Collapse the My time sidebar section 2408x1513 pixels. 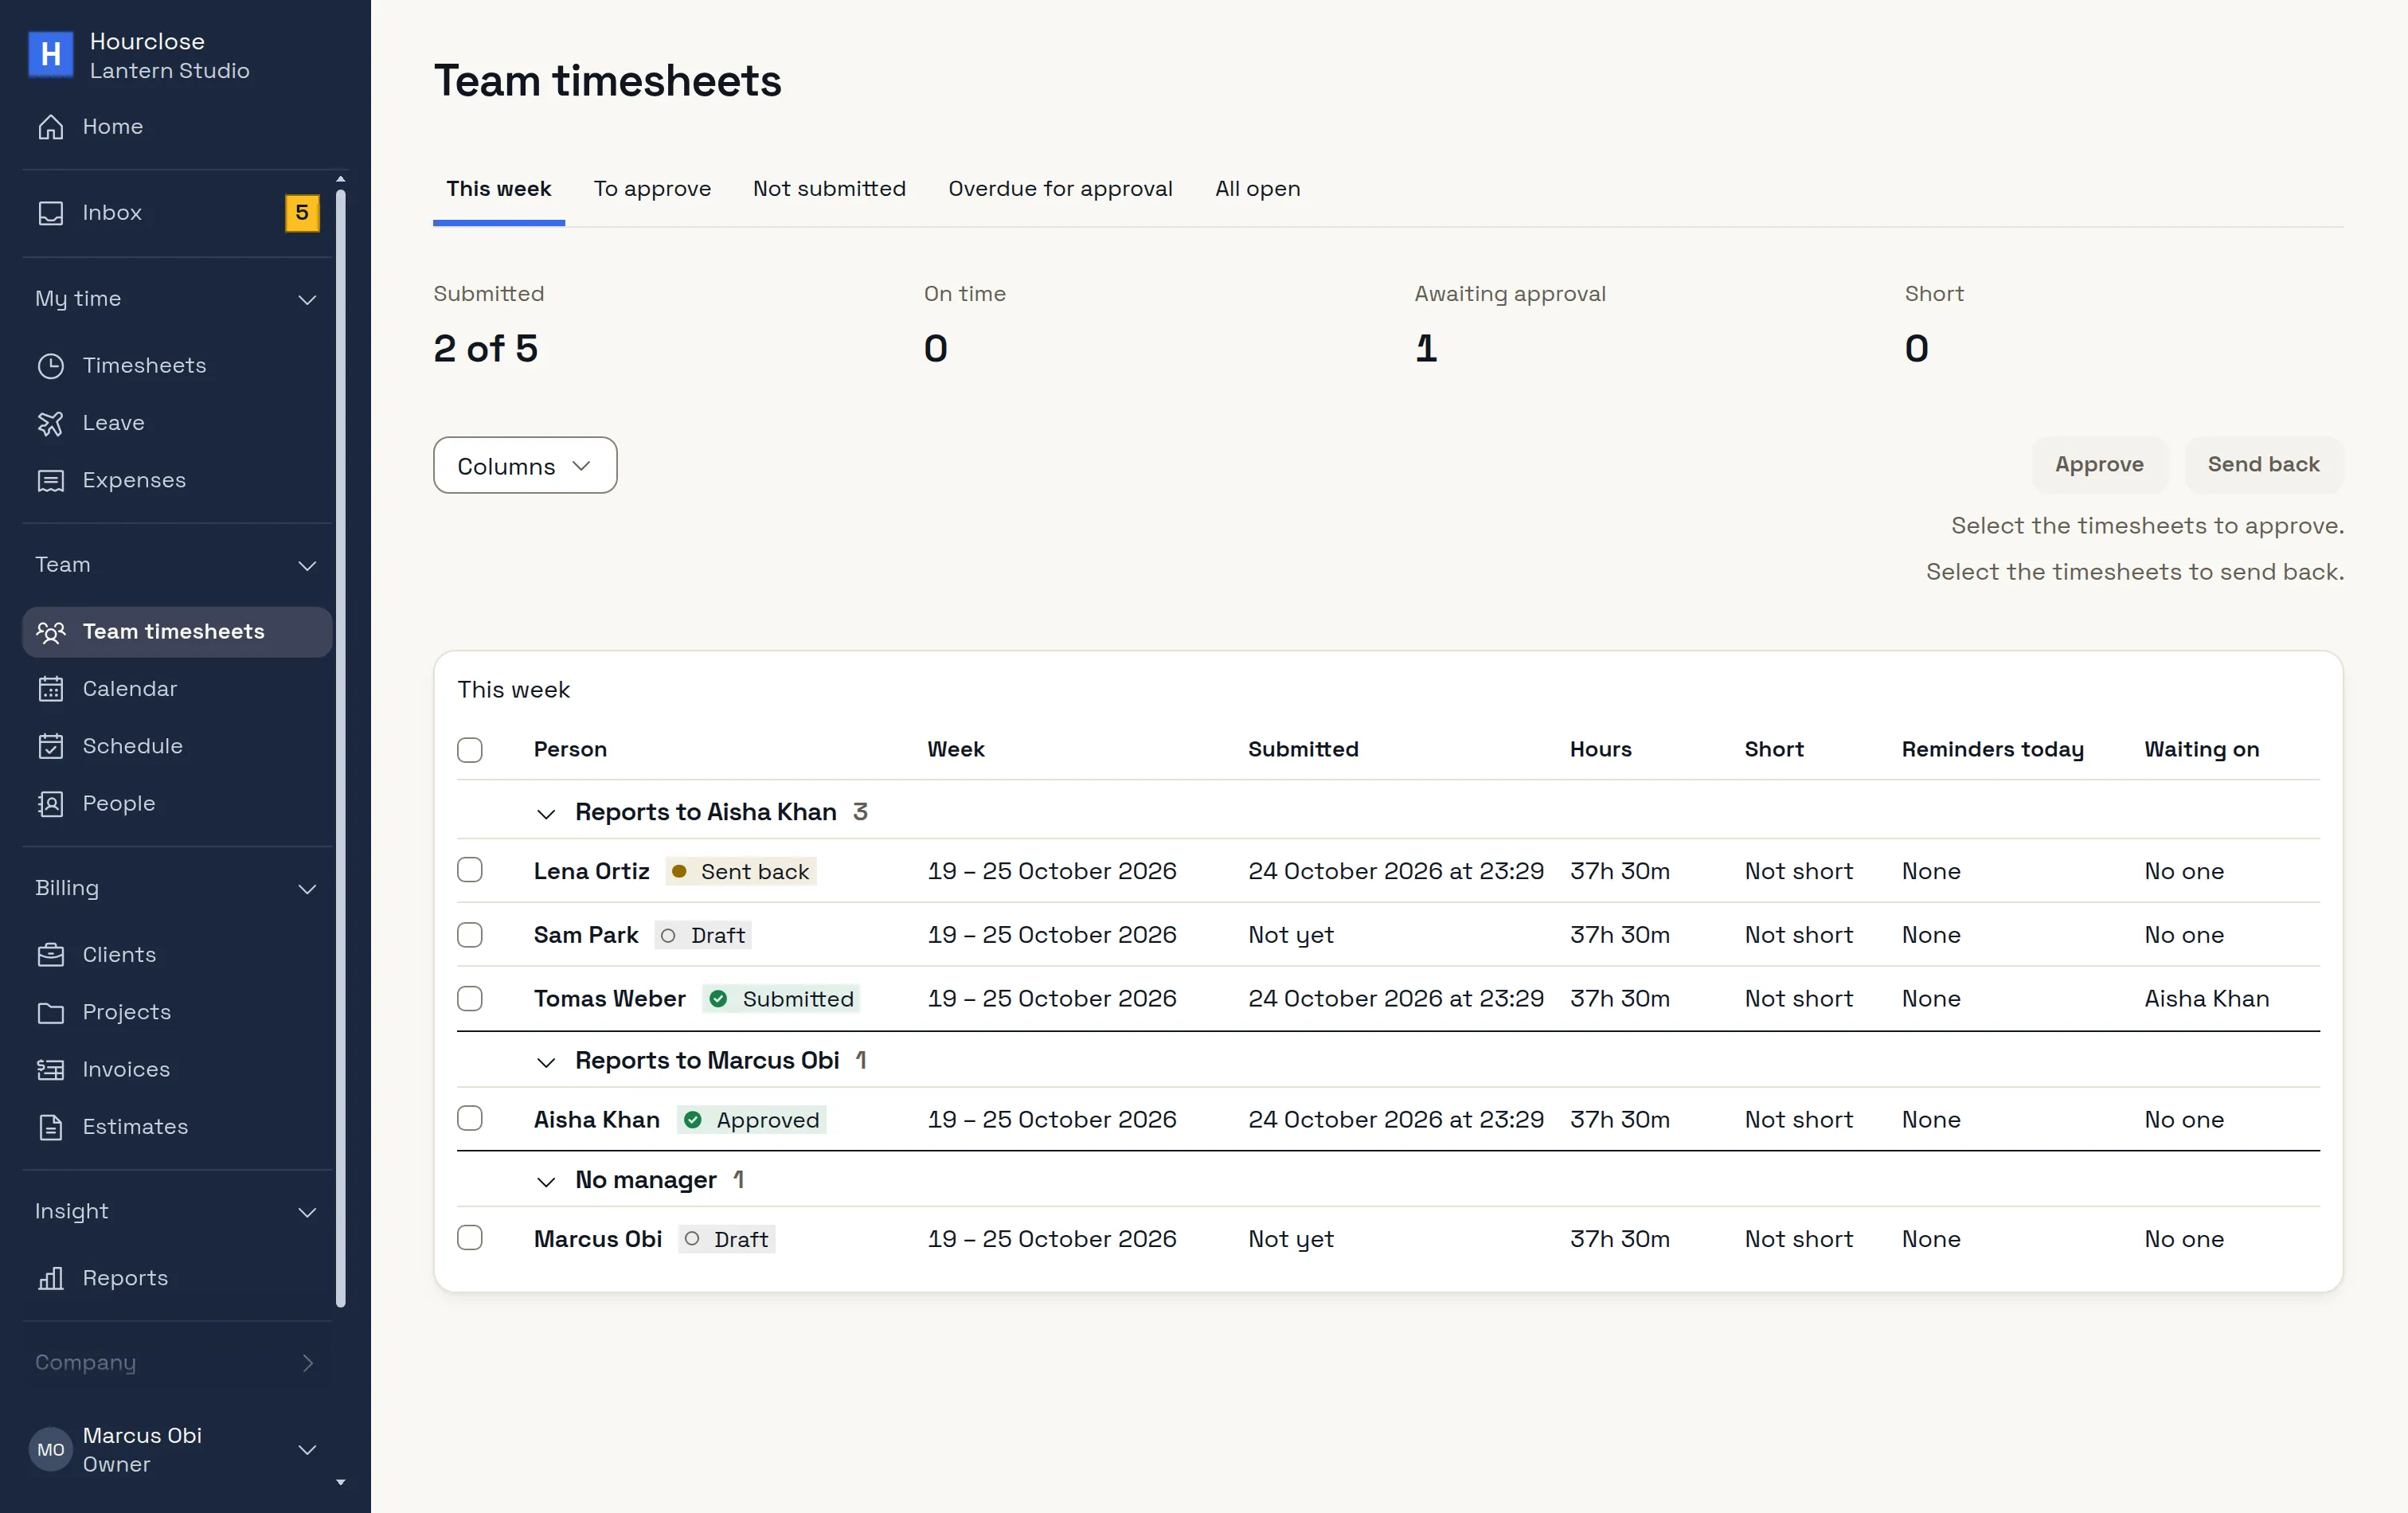[x=308, y=300]
